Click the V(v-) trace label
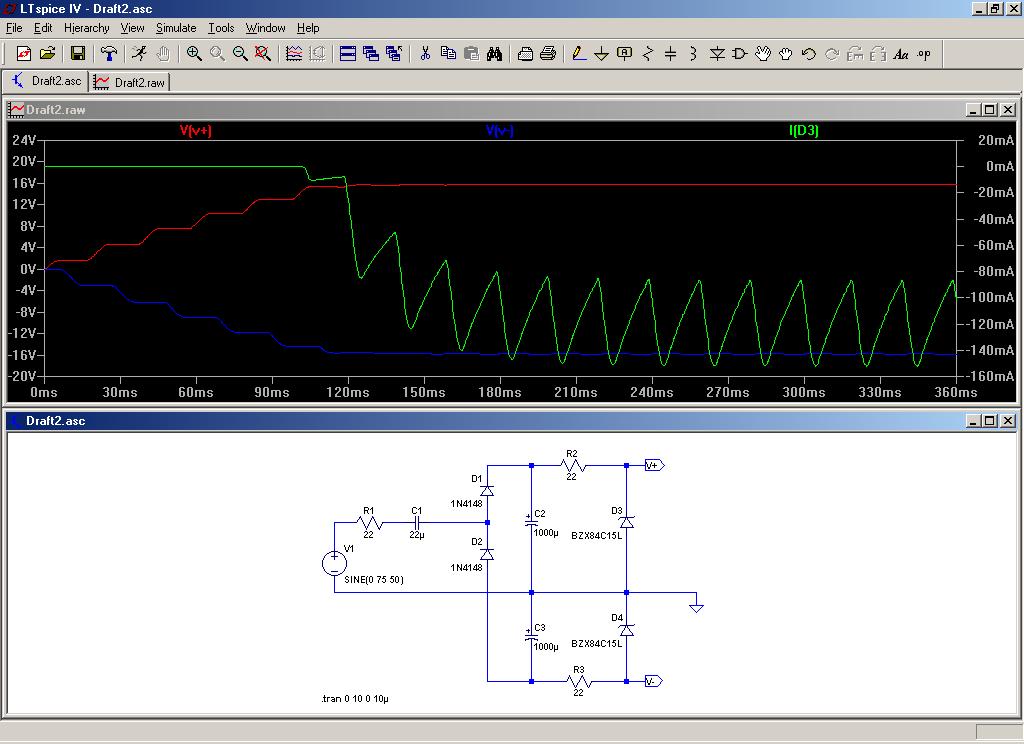Viewport: 1024px width, 744px height. click(500, 131)
